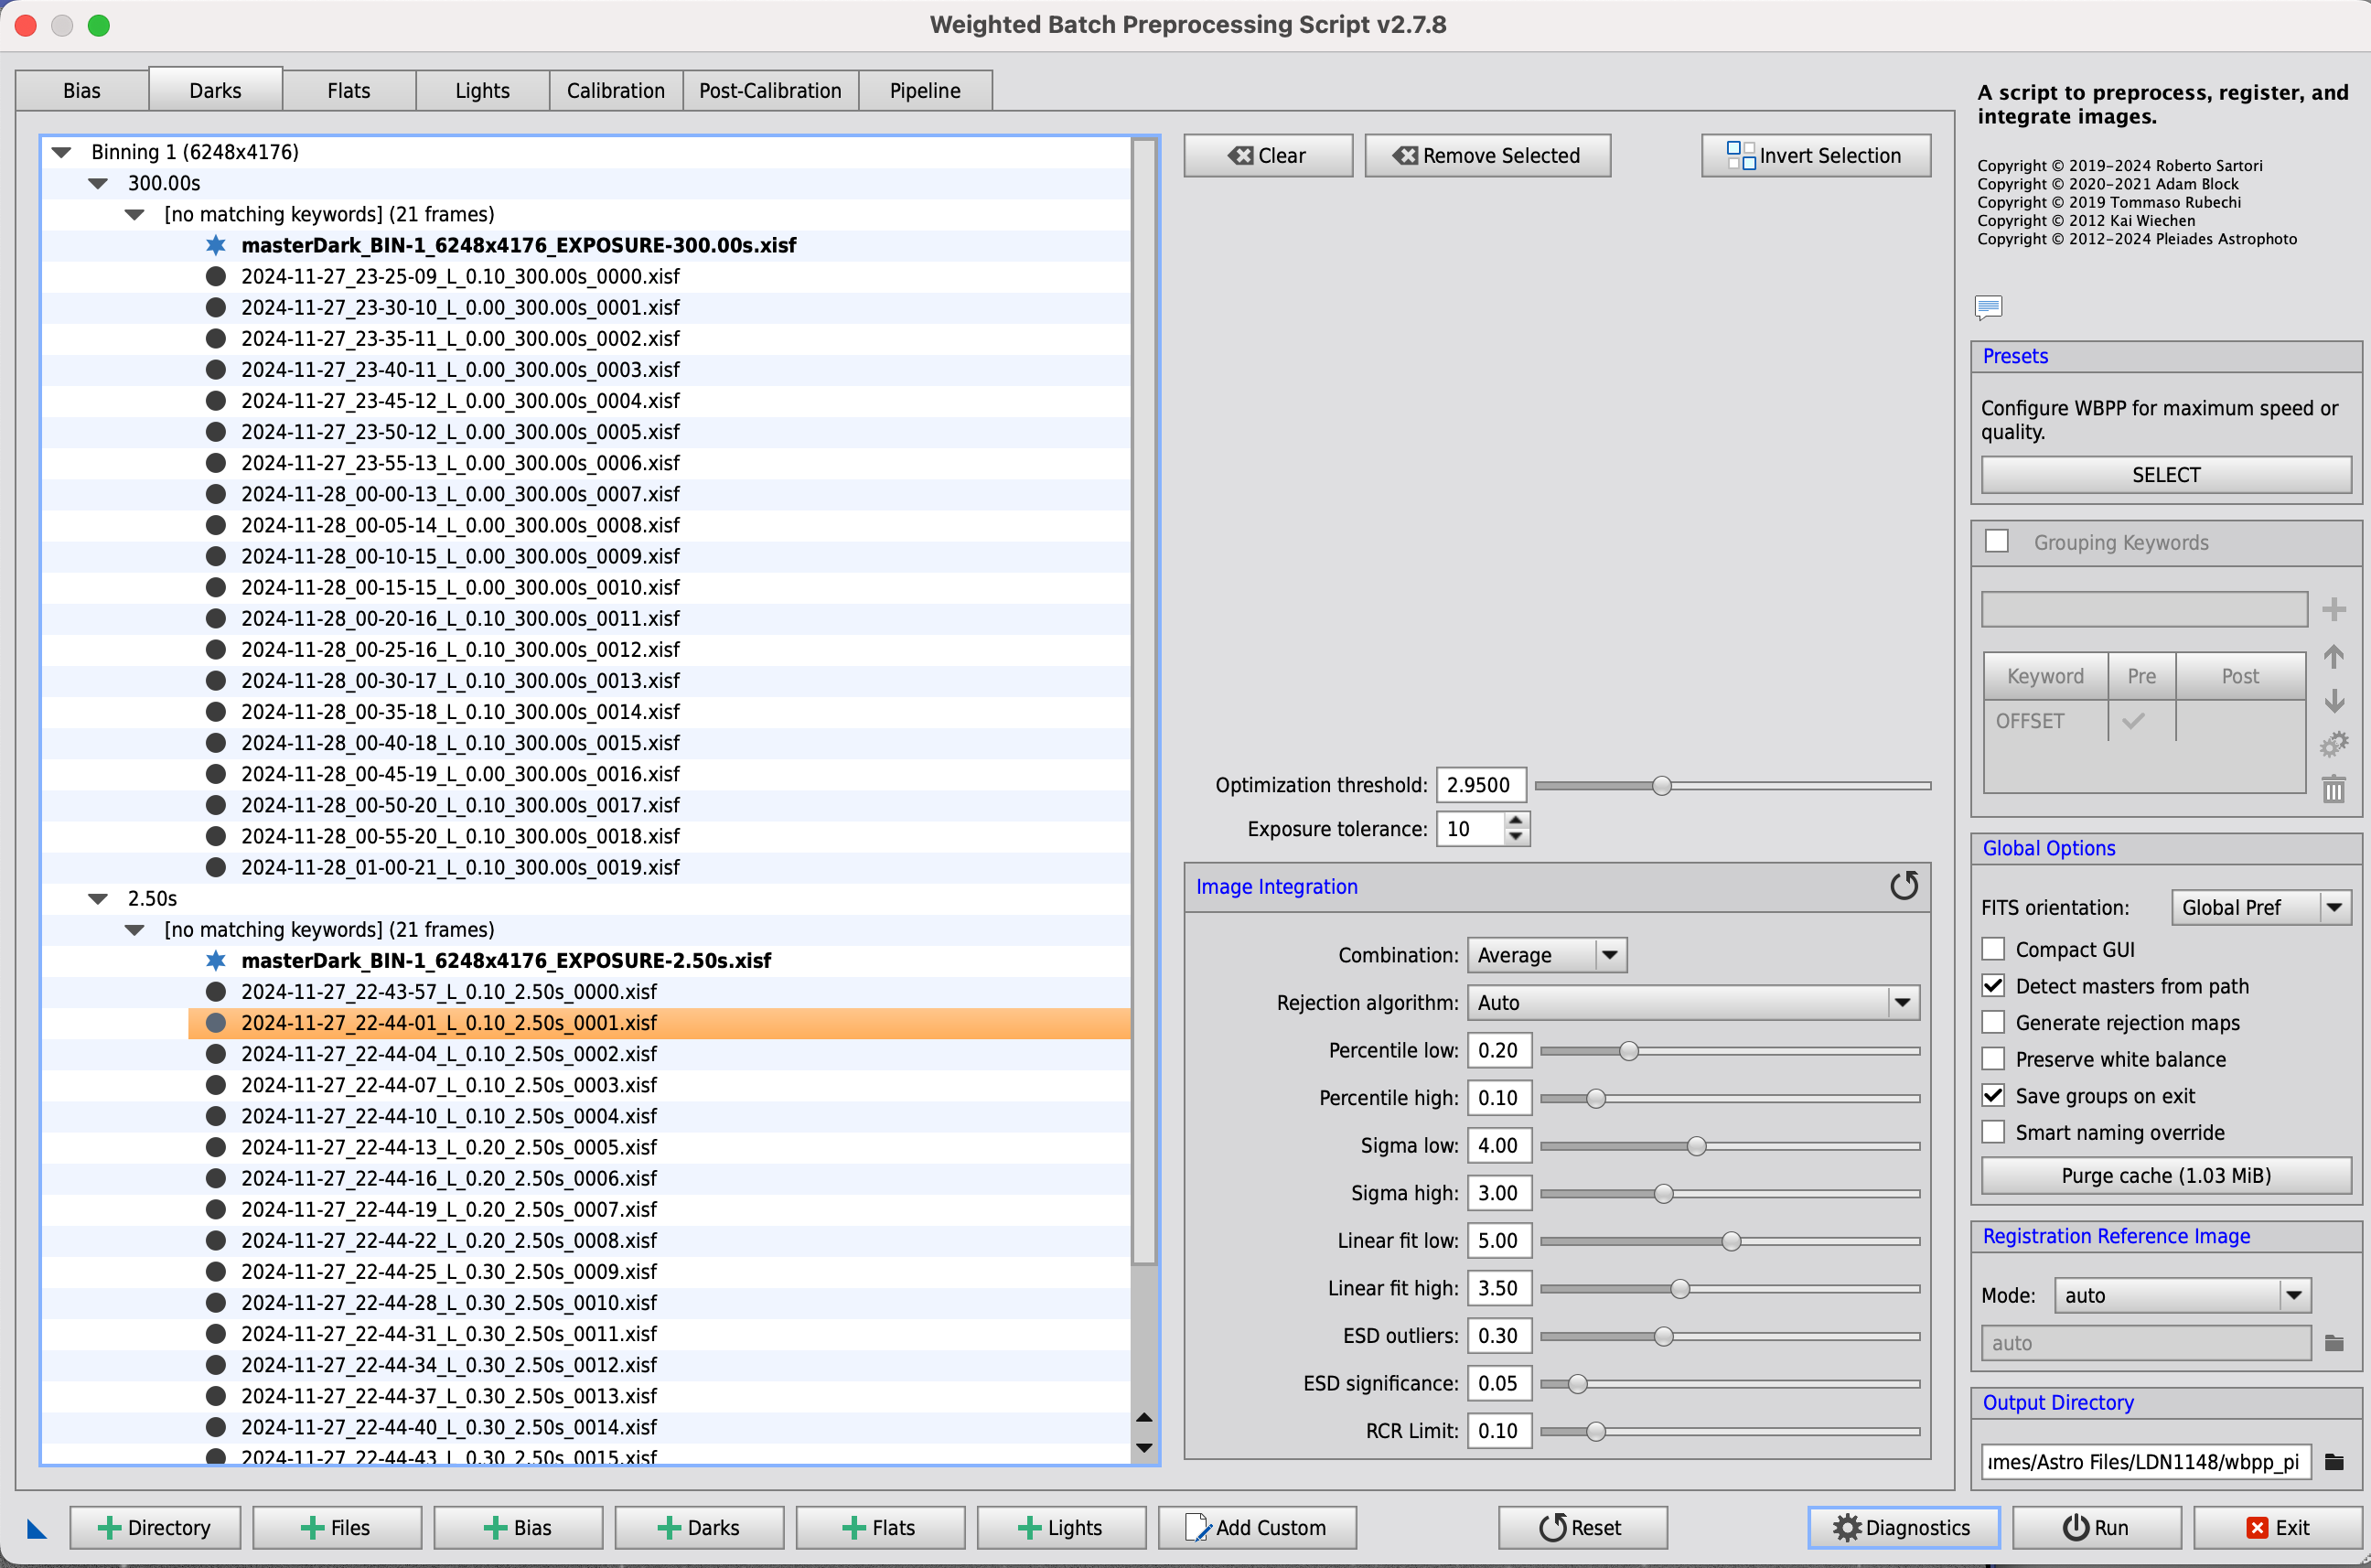Click the grouping keyword text field
This screenshot has width=2371, height=1568.
pyautogui.click(x=2144, y=609)
